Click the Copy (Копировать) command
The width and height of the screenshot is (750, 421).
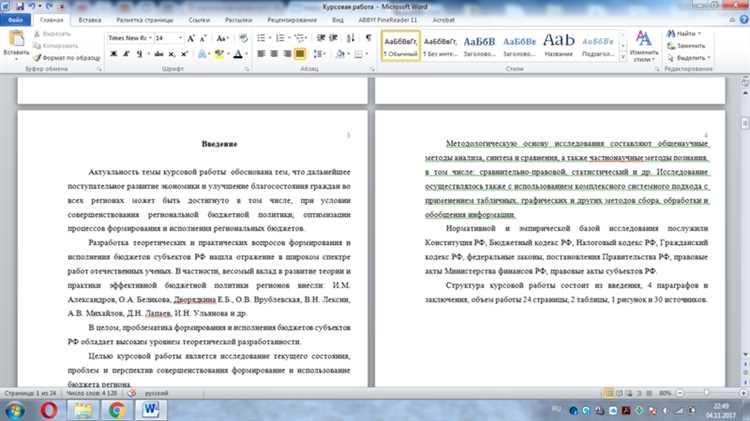[x=55, y=46]
